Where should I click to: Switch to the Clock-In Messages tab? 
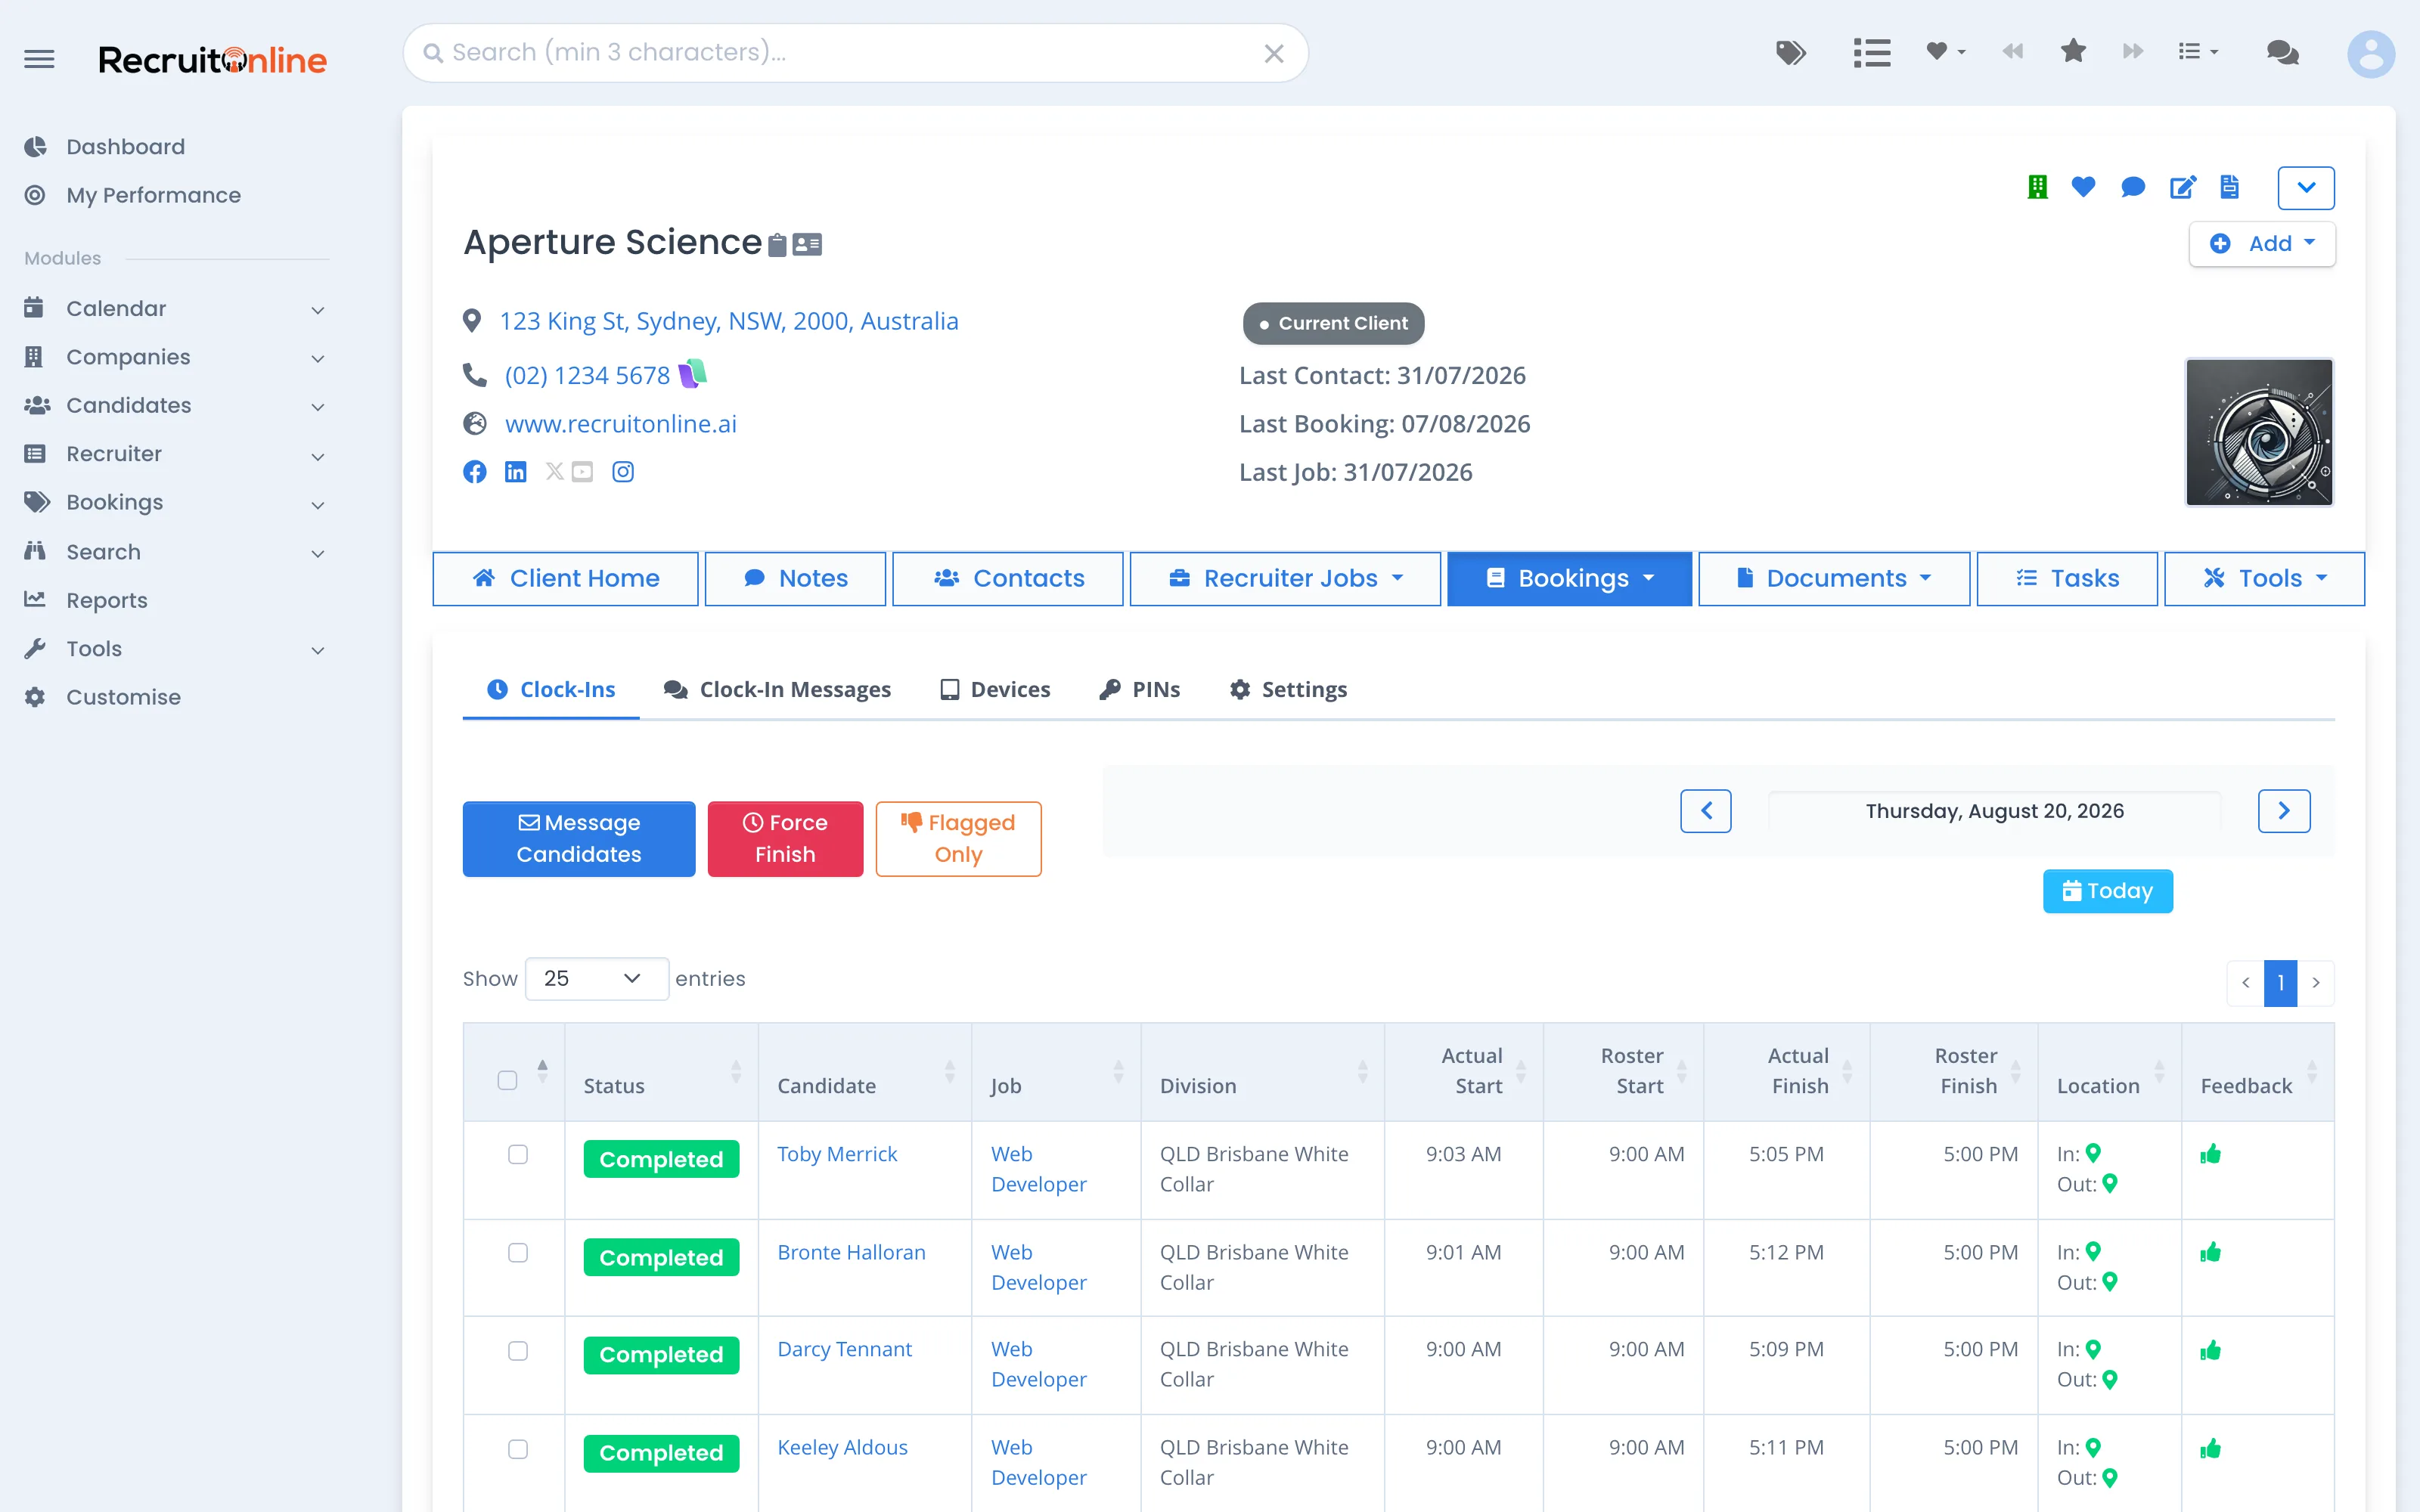[x=777, y=689]
